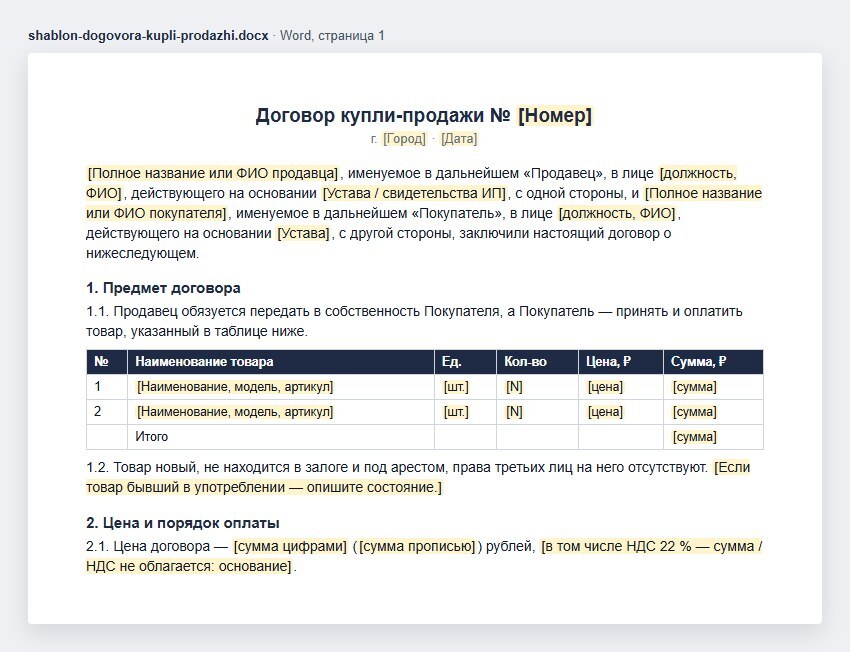Click the 'Word, страница 1' label

coord(332,36)
